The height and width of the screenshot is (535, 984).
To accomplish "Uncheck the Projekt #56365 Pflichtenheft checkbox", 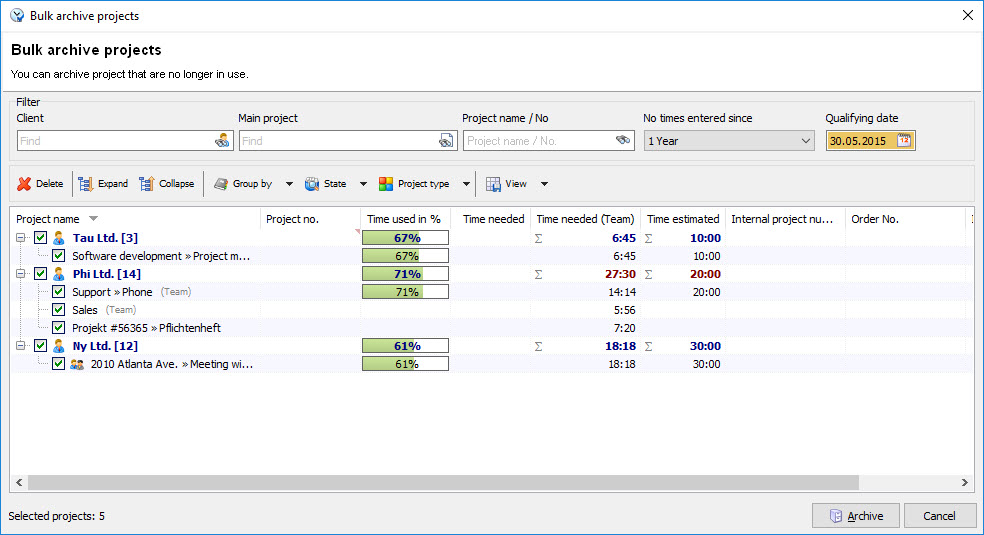I will (x=59, y=328).
